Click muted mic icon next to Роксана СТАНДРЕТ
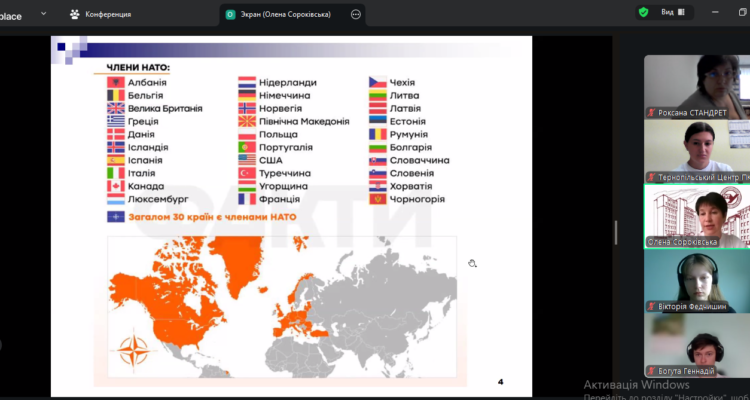This screenshot has height=400, width=750. click(651, 113)
